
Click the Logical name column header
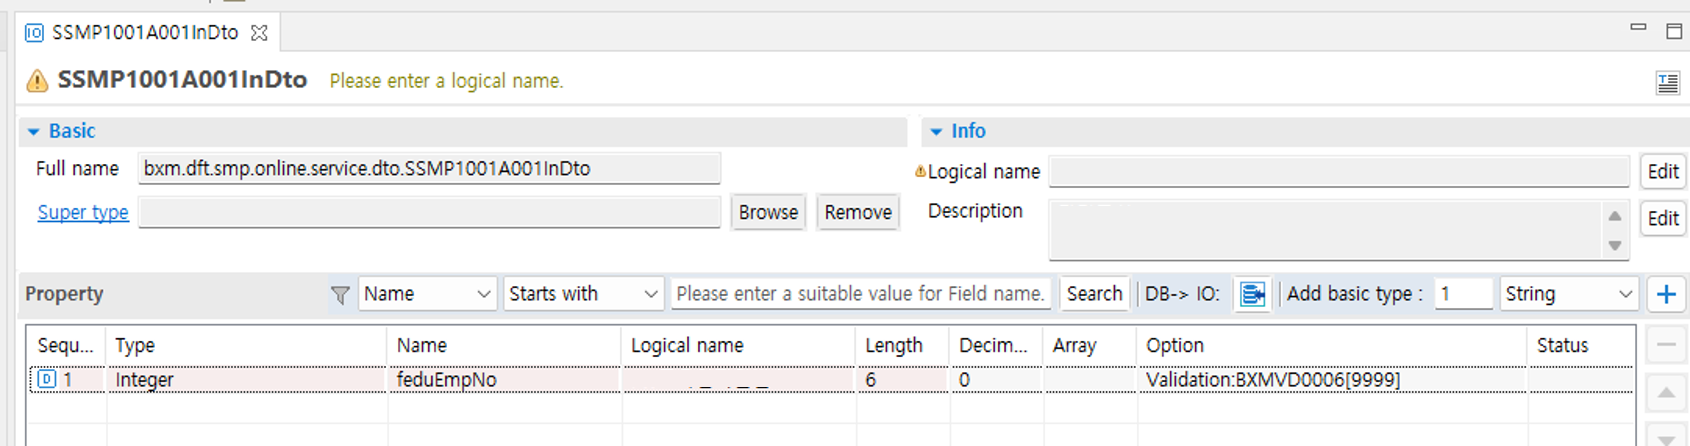[x=738, y=345]
